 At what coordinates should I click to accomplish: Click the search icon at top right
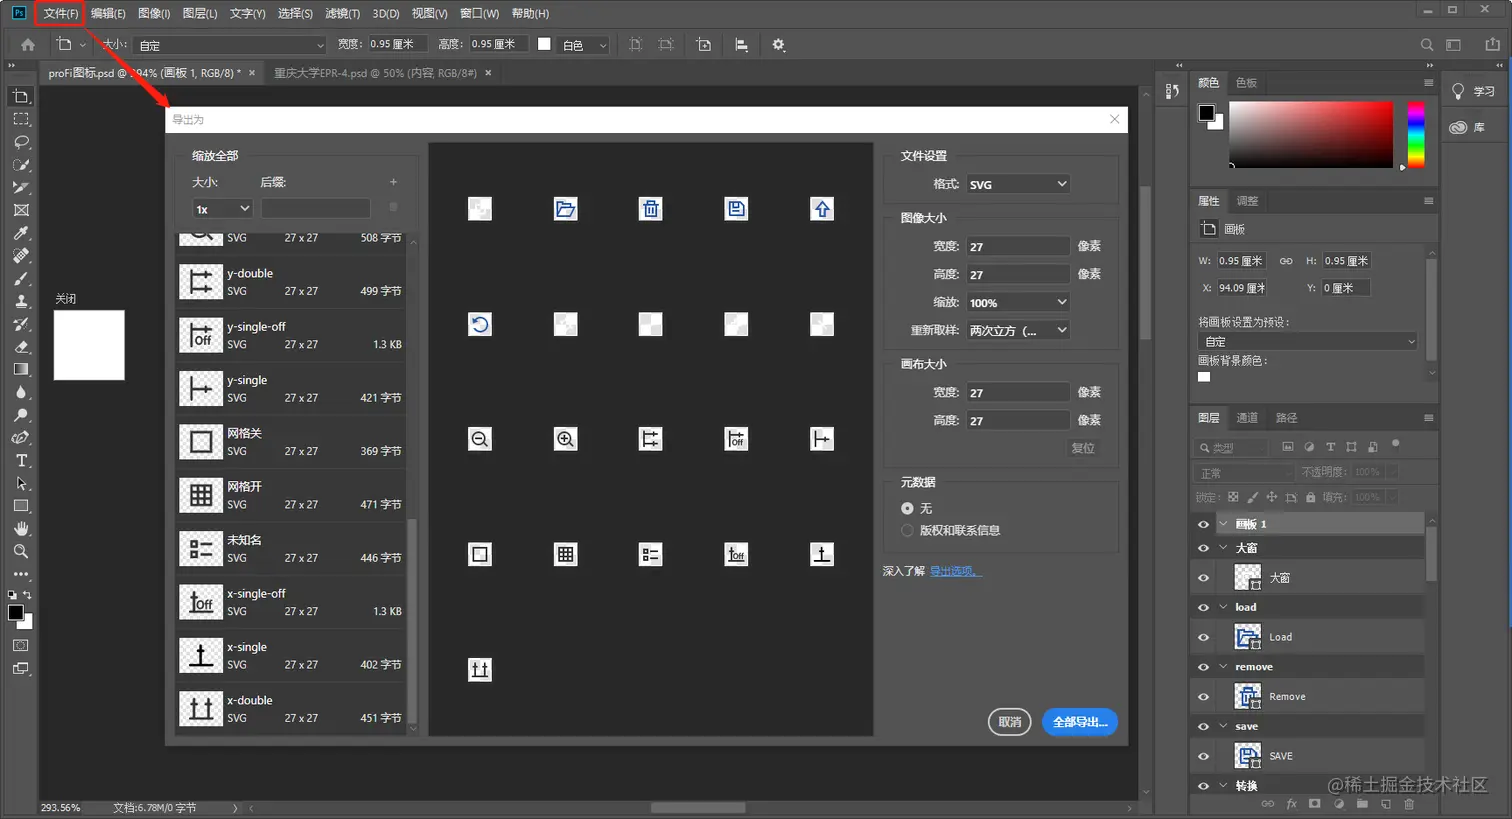point(1427,45)
